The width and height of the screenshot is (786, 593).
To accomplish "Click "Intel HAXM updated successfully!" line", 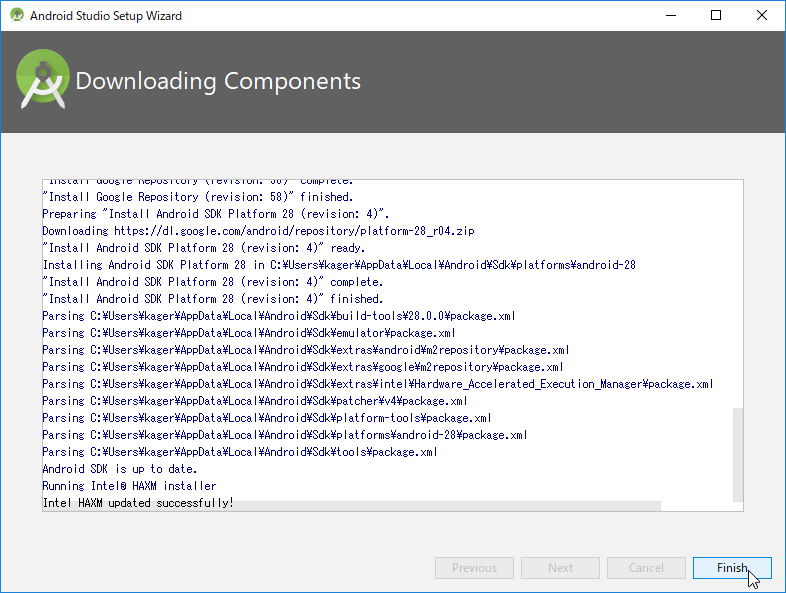I will [138, 503].
